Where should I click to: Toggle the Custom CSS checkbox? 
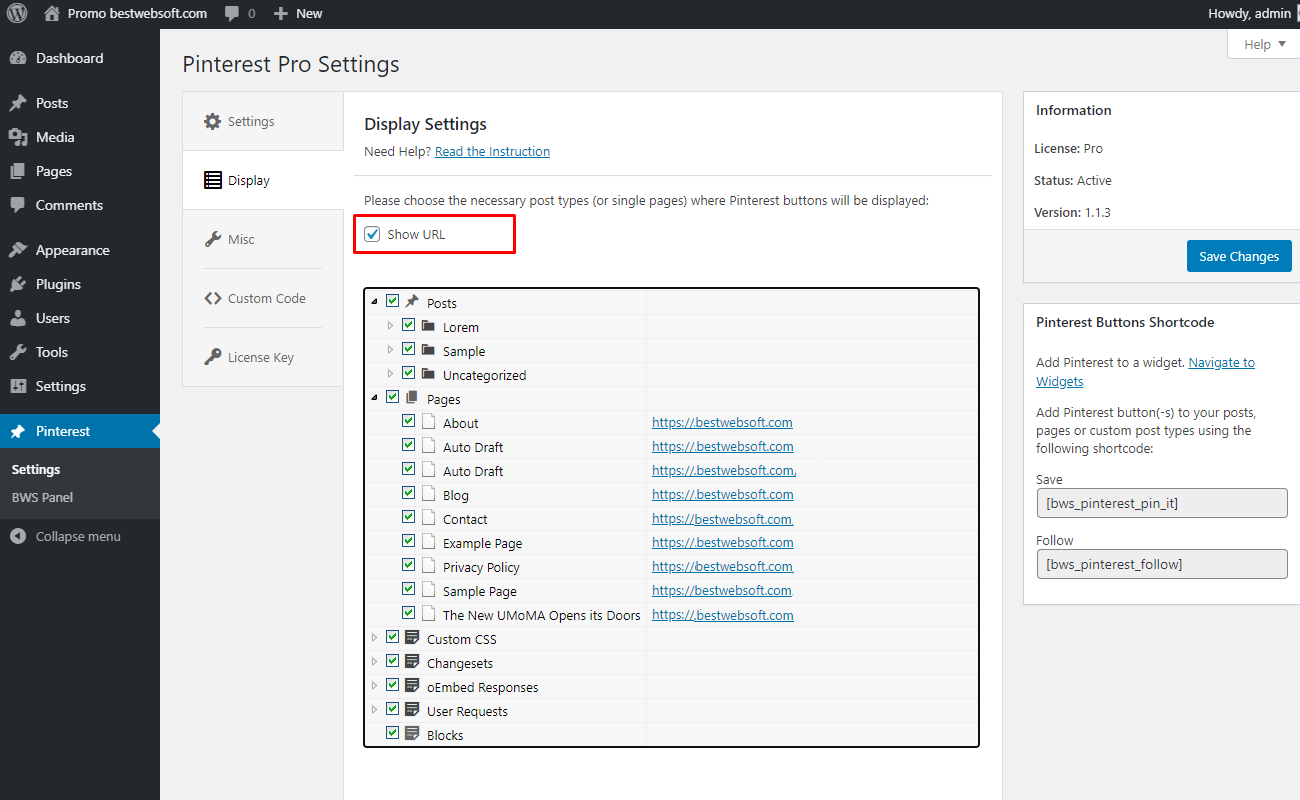coord(392,637)
